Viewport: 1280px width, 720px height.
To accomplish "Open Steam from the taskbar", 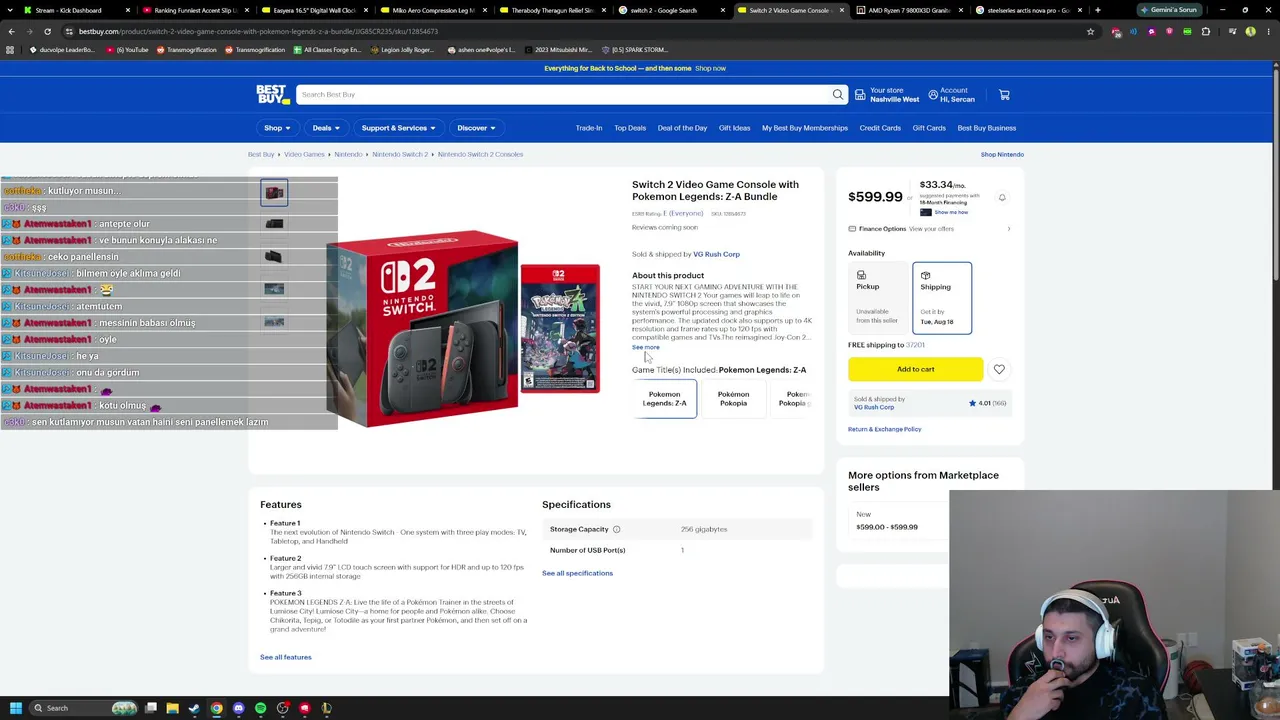I will (x=194, y=708).
